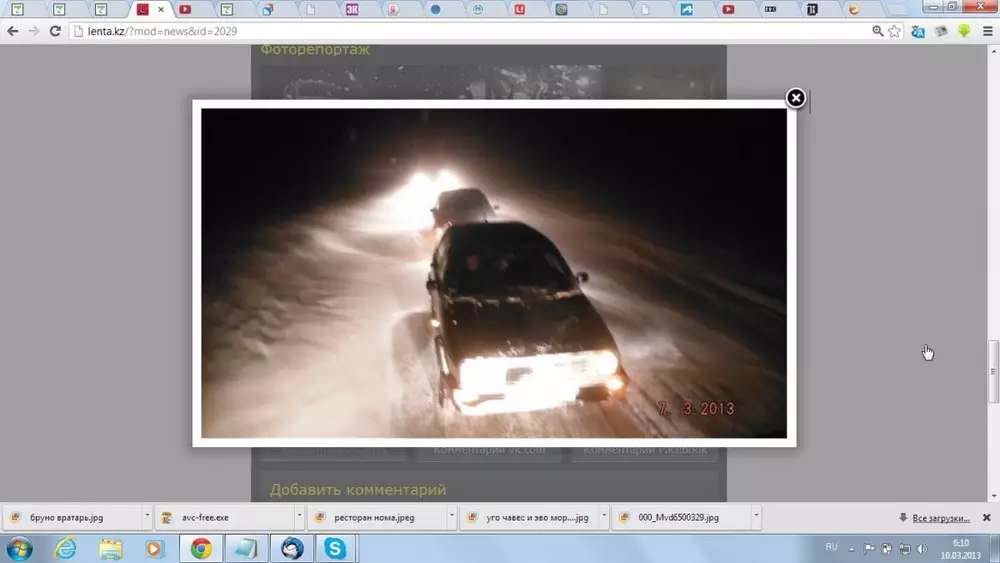Close the photo lightbox with the X icon
1000x563 pixels.
pos(795,98)
